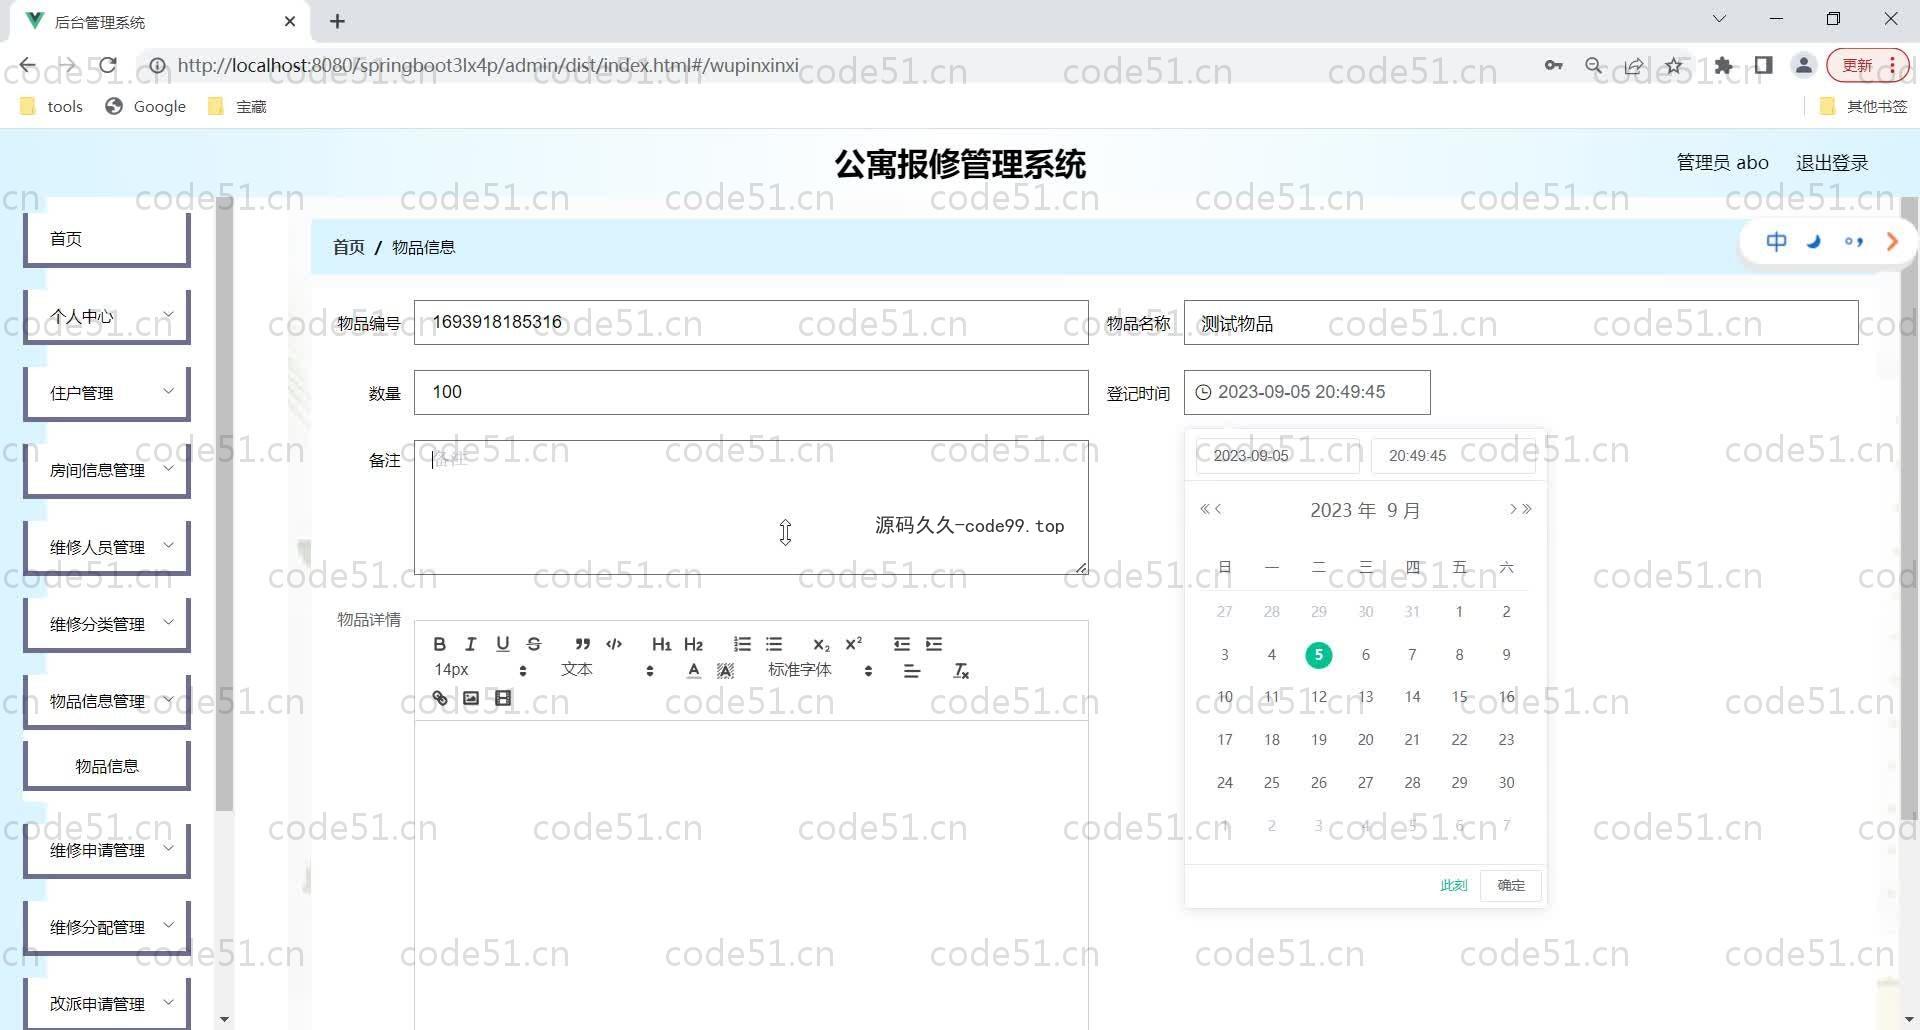Click 确定 in the date picker
This screenshot has width=1920, height=1030.
pos(1510,885)
